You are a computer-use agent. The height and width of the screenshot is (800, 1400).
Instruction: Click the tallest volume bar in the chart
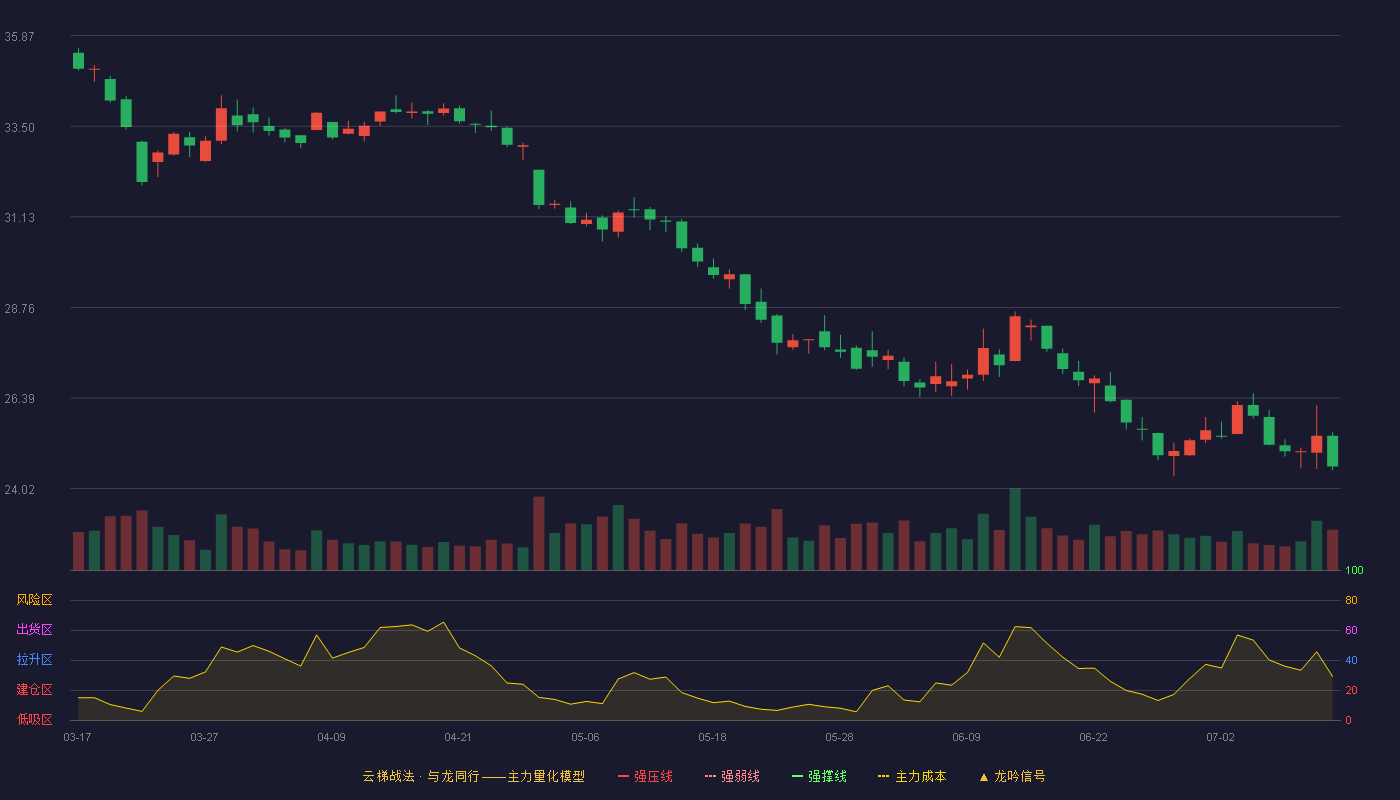(x=1015, y=530)
